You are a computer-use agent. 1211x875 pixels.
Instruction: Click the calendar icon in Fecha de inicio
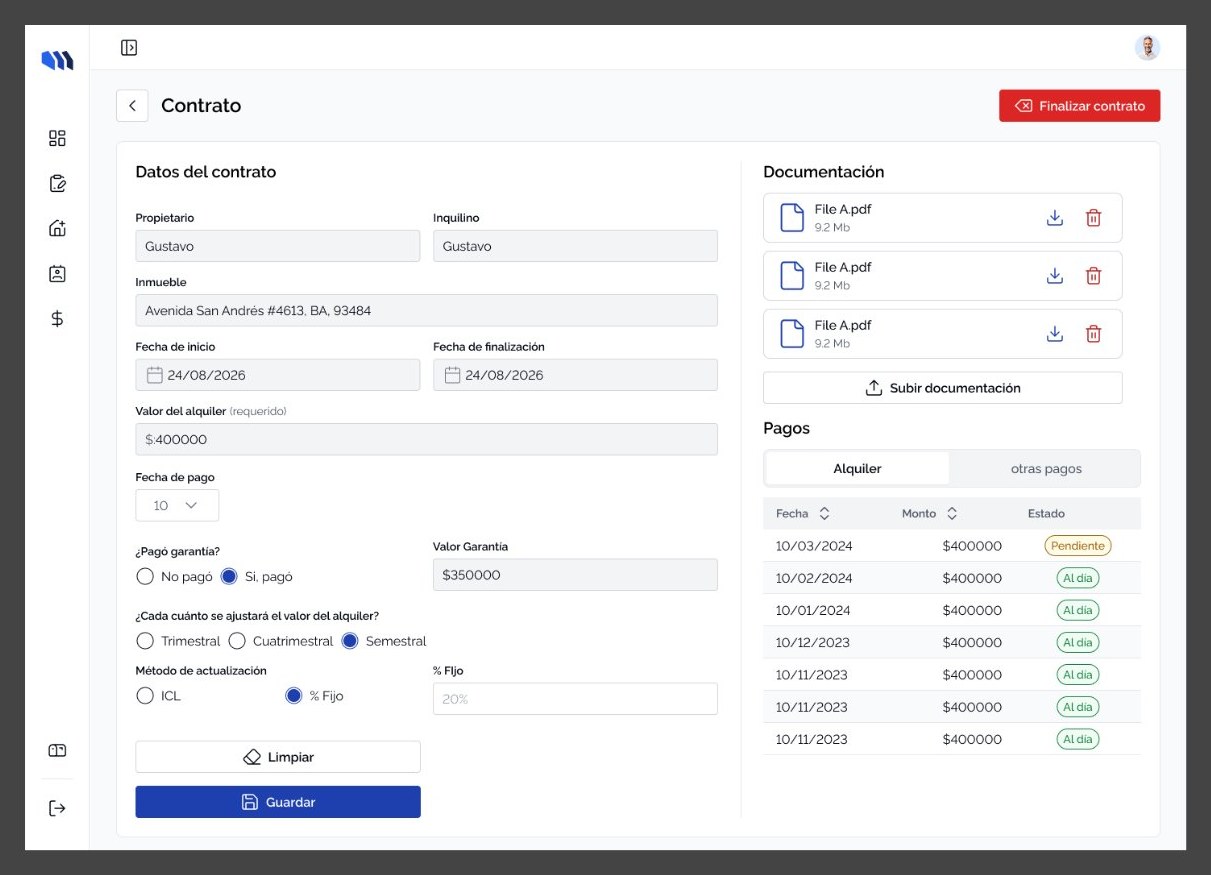coord(154,375)
